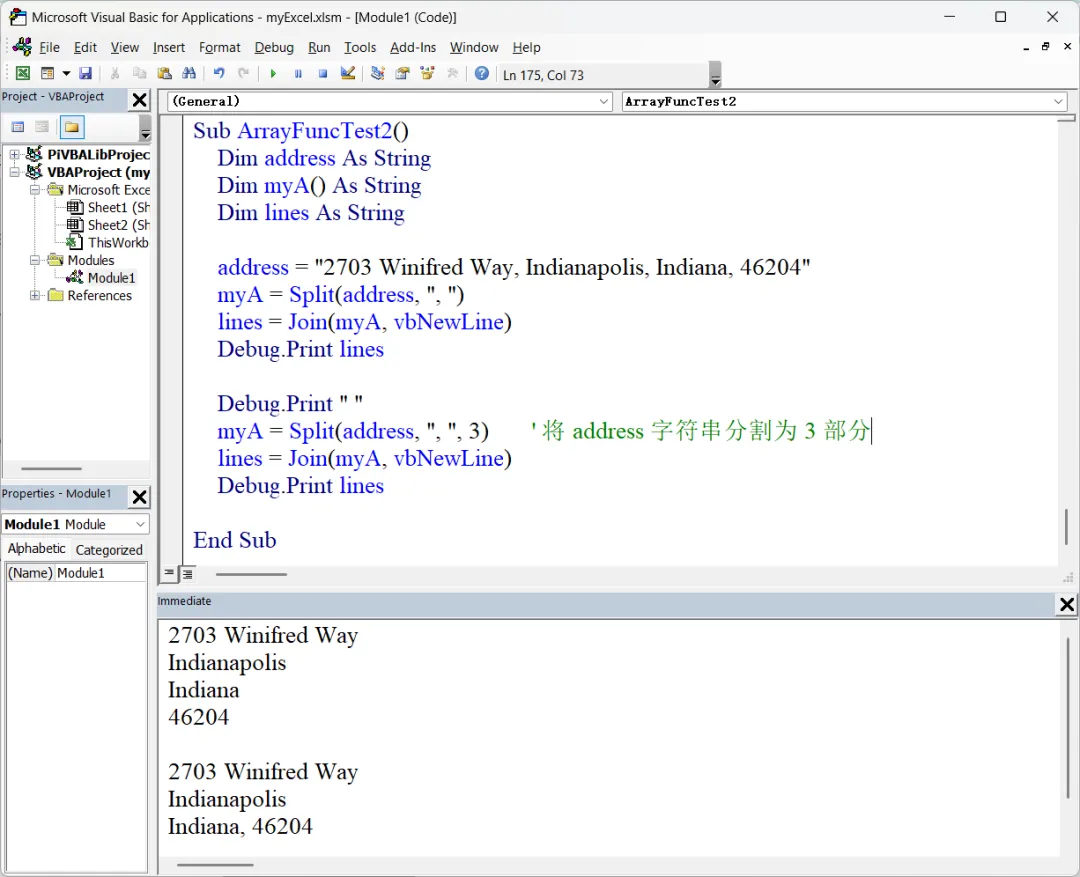1080x877 pixels.
Task: Open the Window menu
Action: 474,48
